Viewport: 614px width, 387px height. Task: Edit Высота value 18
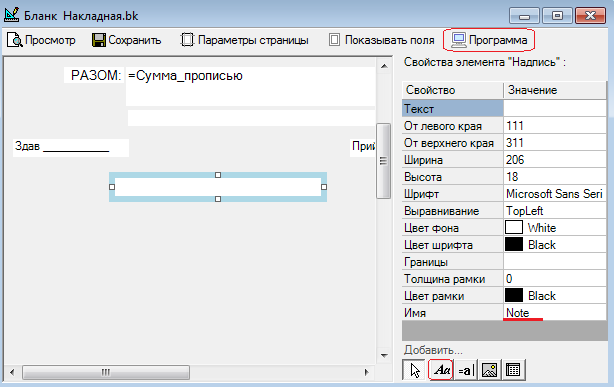(x=554, y=177)
